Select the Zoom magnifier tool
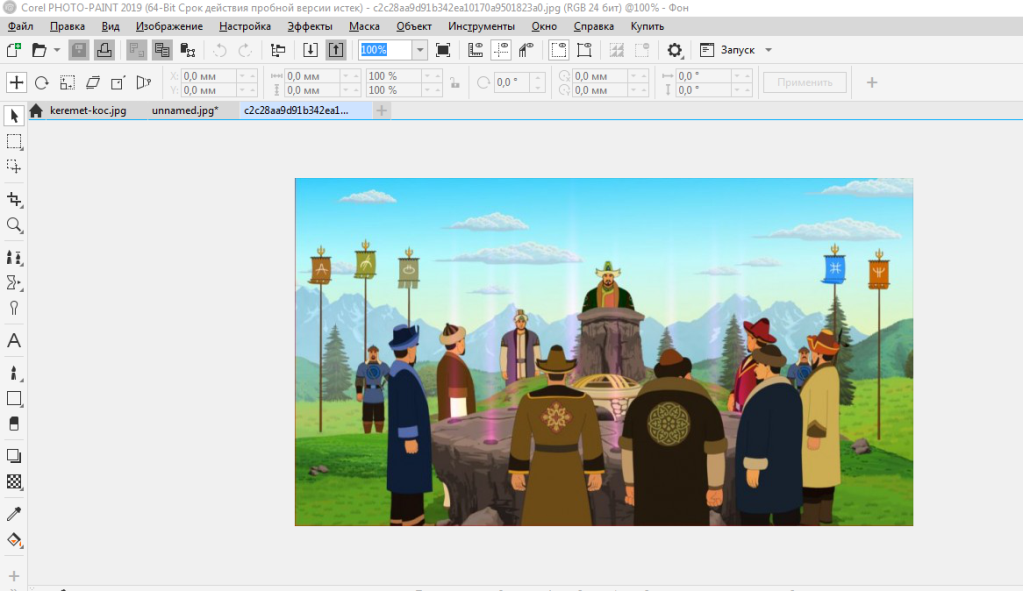 [14, 225]
